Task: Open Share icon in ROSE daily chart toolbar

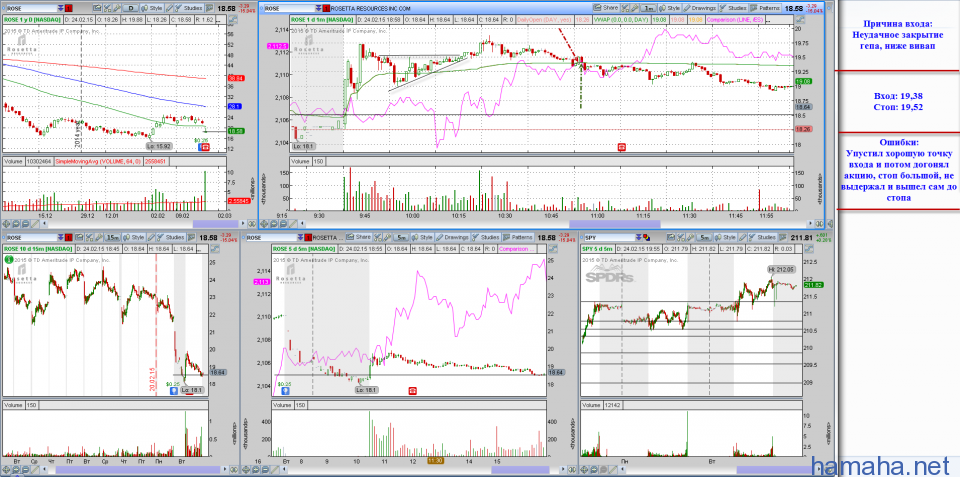Action: click(97, 8)
